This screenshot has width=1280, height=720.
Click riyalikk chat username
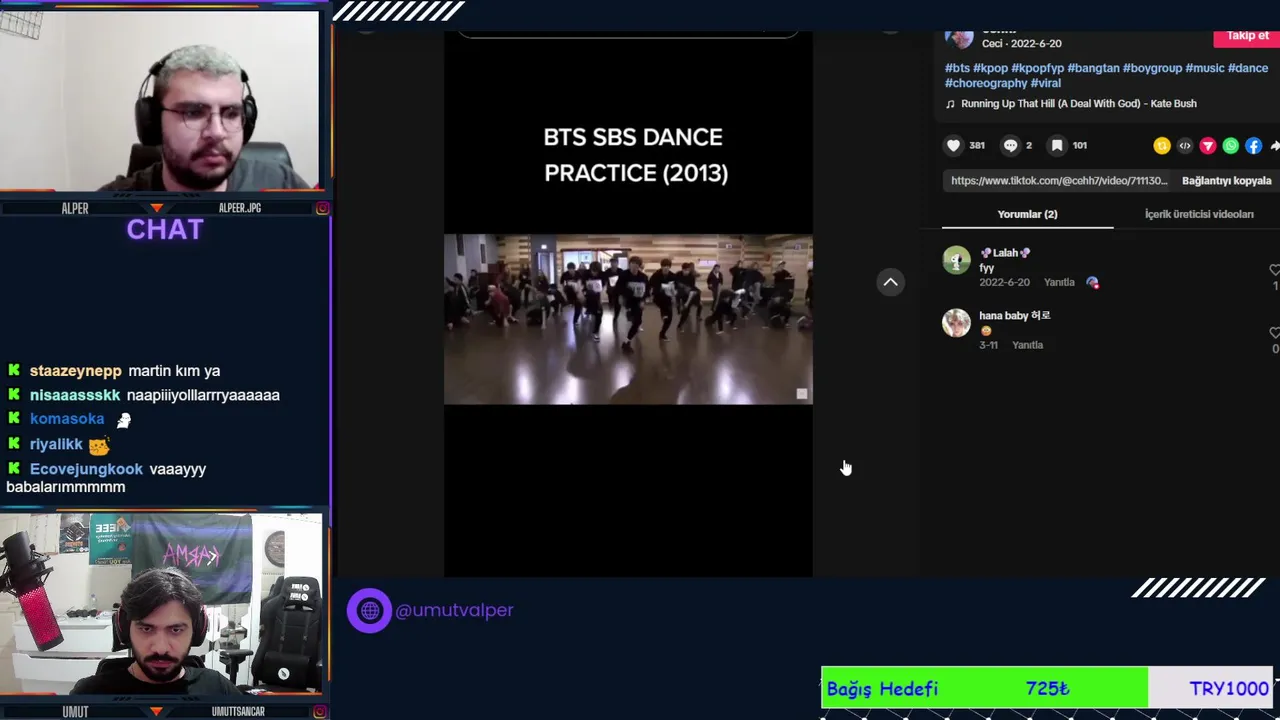(x=56, y=444)
